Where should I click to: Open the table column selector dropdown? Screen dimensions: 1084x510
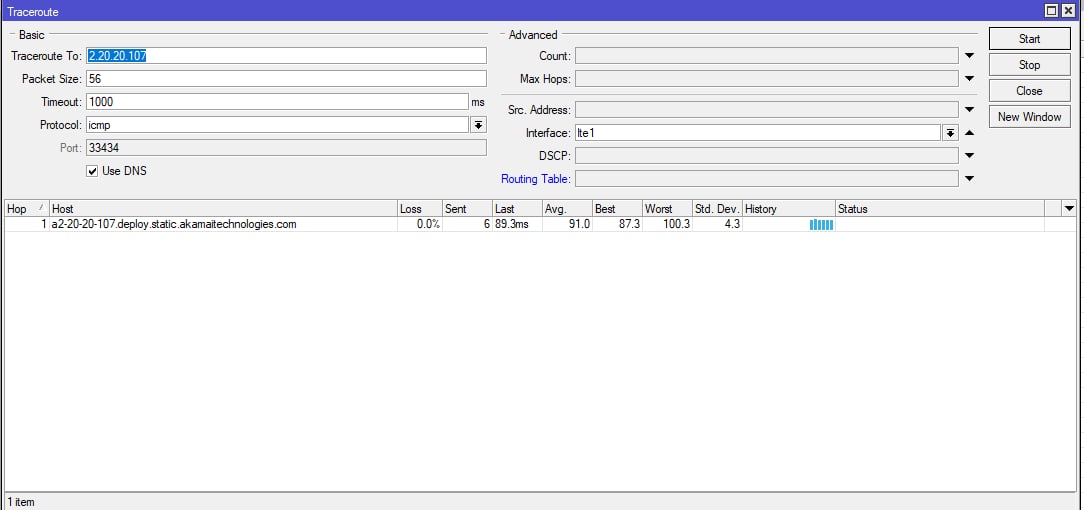[1069, 209]
